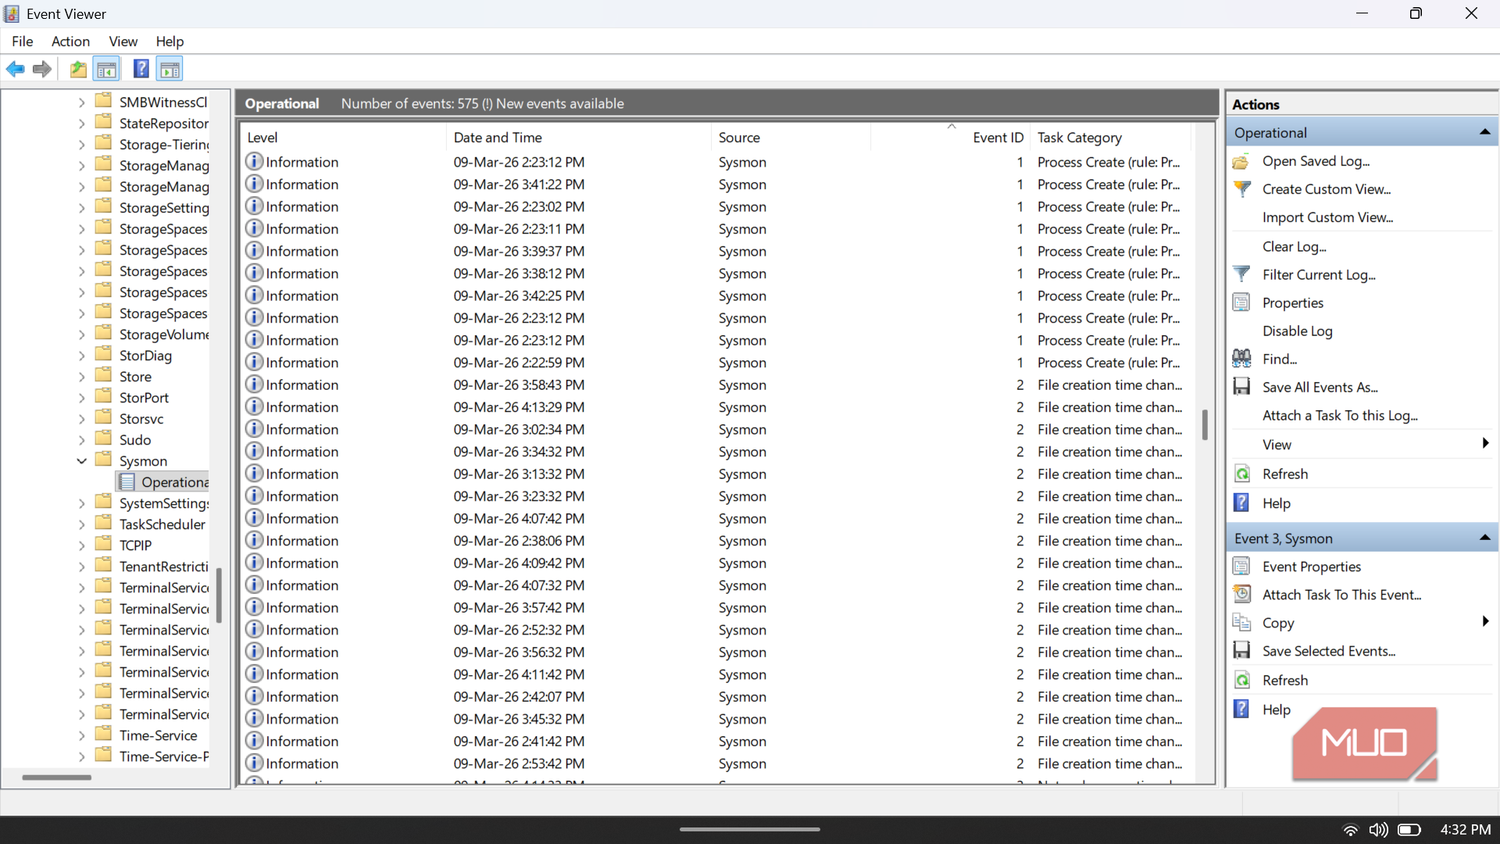Click Attach a Task To this Log...
The height and width of the screenshot is (844, 1500).
(x=1340, y=415)
